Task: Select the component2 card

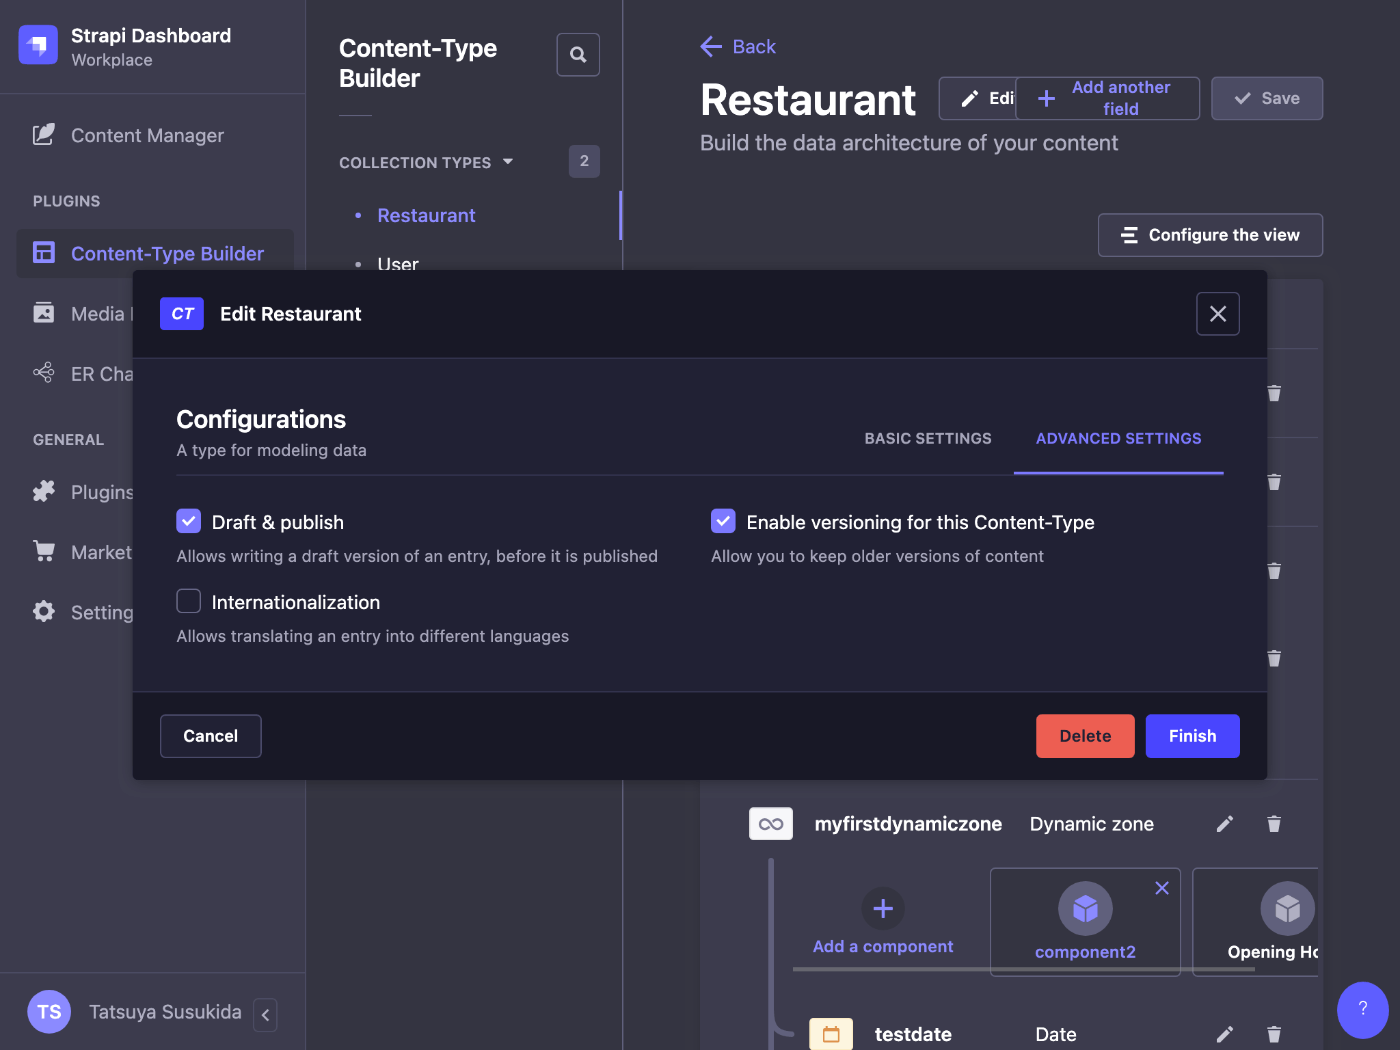Action: click(x=1085, y=922)
